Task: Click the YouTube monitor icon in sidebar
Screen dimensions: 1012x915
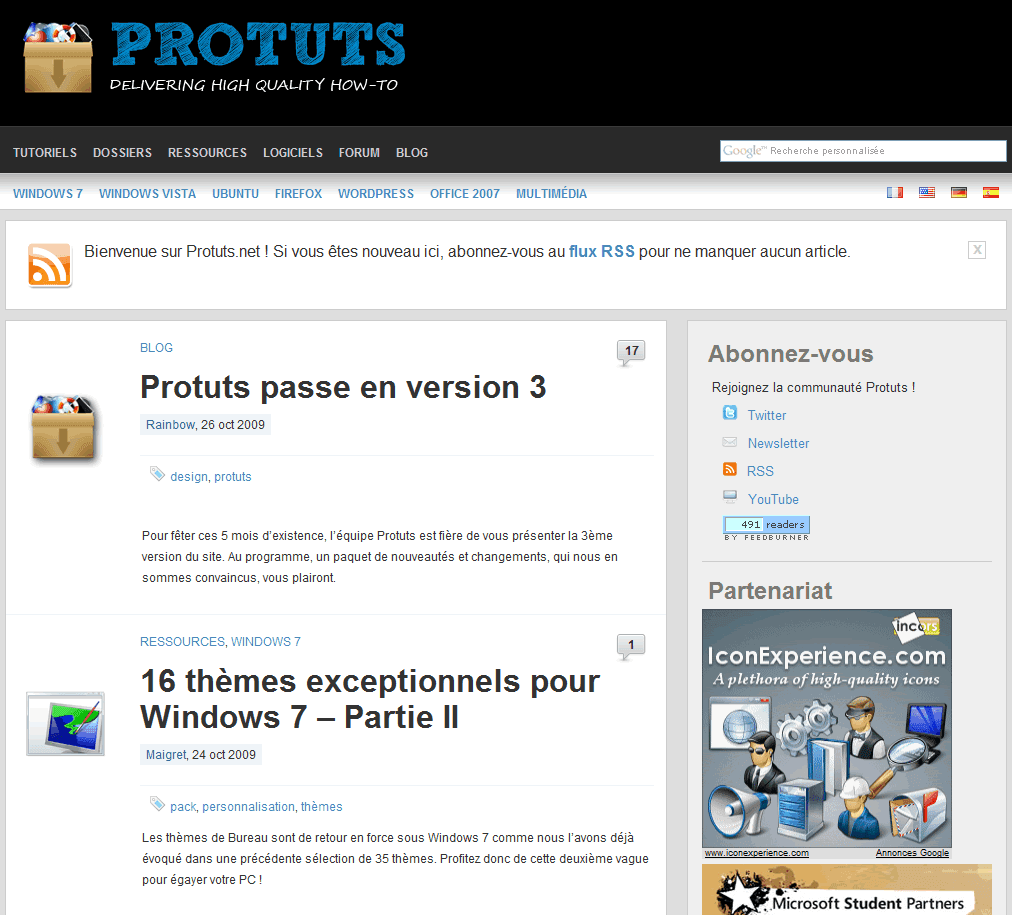Action: coord(730,497)
